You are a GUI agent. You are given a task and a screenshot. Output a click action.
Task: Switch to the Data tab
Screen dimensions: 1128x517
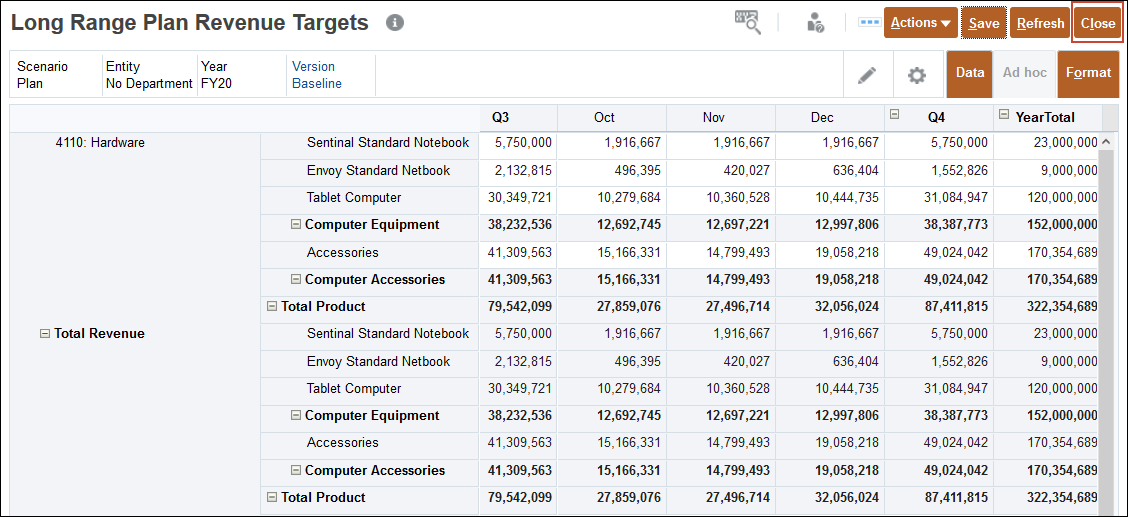click(x=970, y=73)
